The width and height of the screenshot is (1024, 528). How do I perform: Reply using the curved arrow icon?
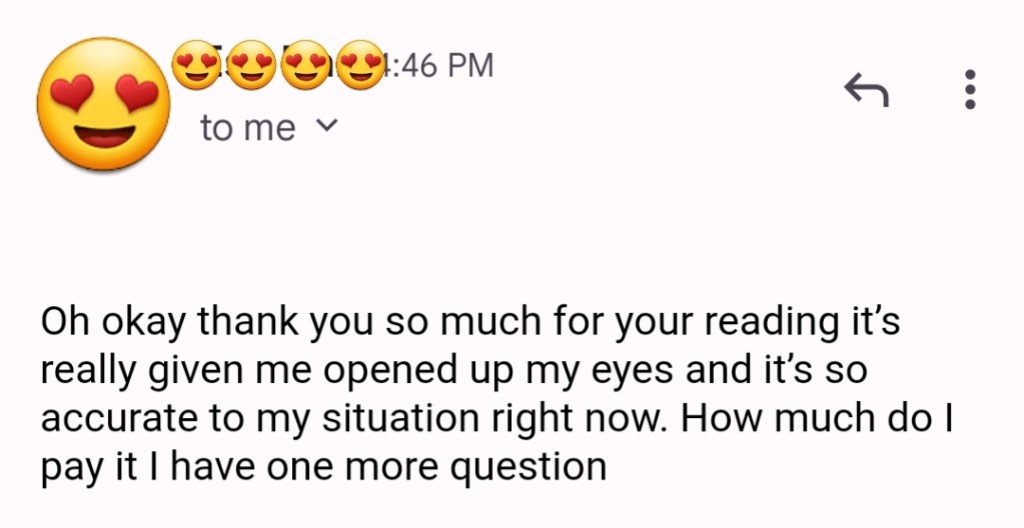[x=866, y=93]
